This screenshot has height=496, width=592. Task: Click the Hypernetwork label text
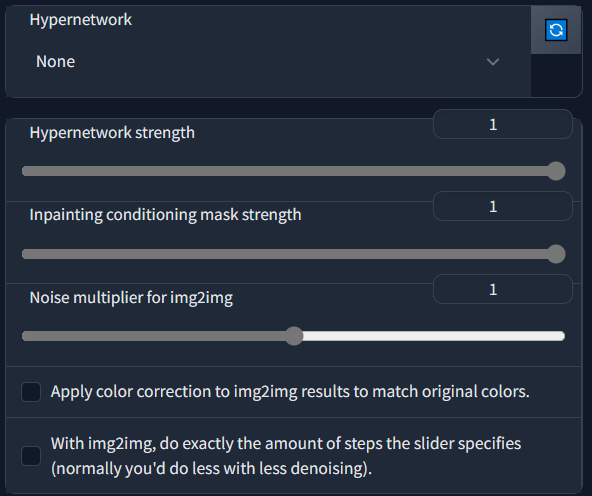coord(81,20)
